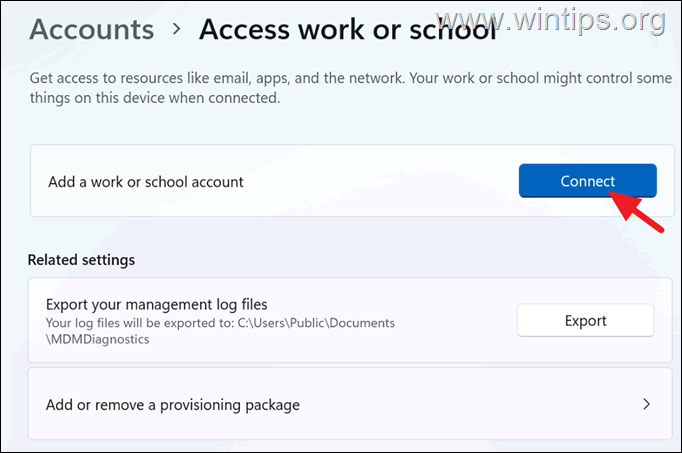Viewport: 682px width, 453px height.
Task: Select 'Add a work or school account' text
Action: (146, 182)
